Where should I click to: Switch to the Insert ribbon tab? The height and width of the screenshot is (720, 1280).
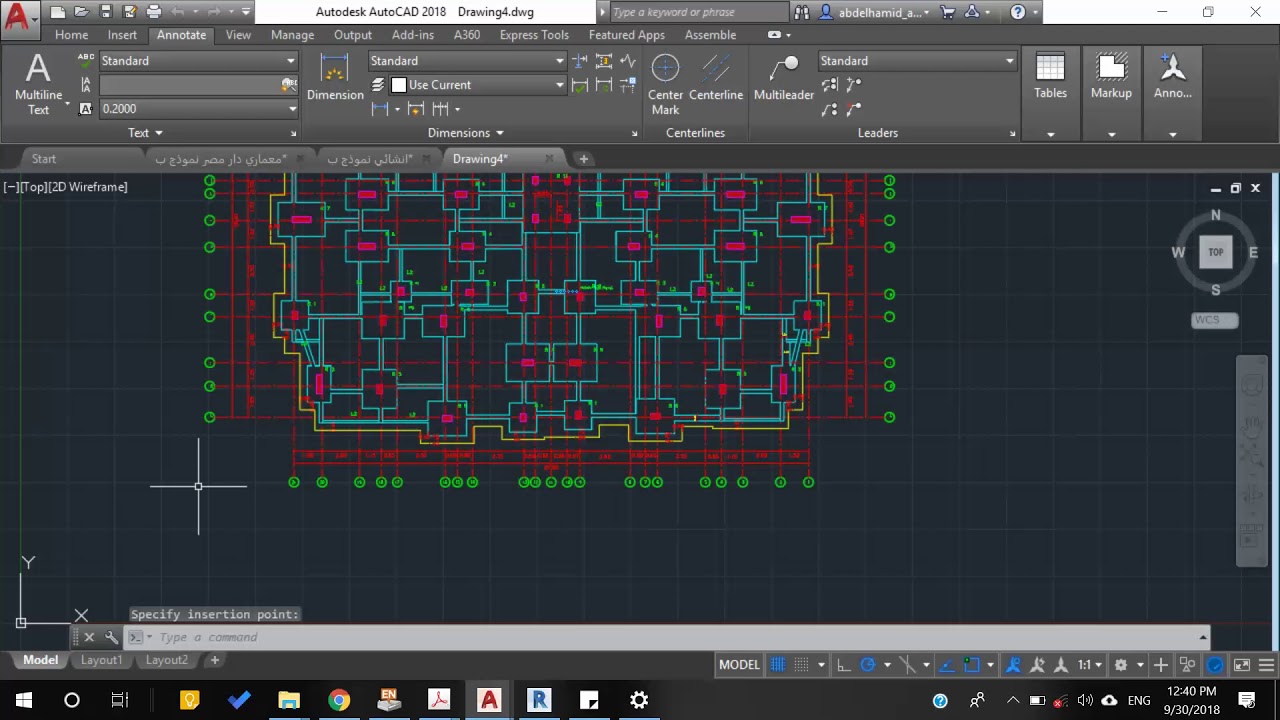122,35
